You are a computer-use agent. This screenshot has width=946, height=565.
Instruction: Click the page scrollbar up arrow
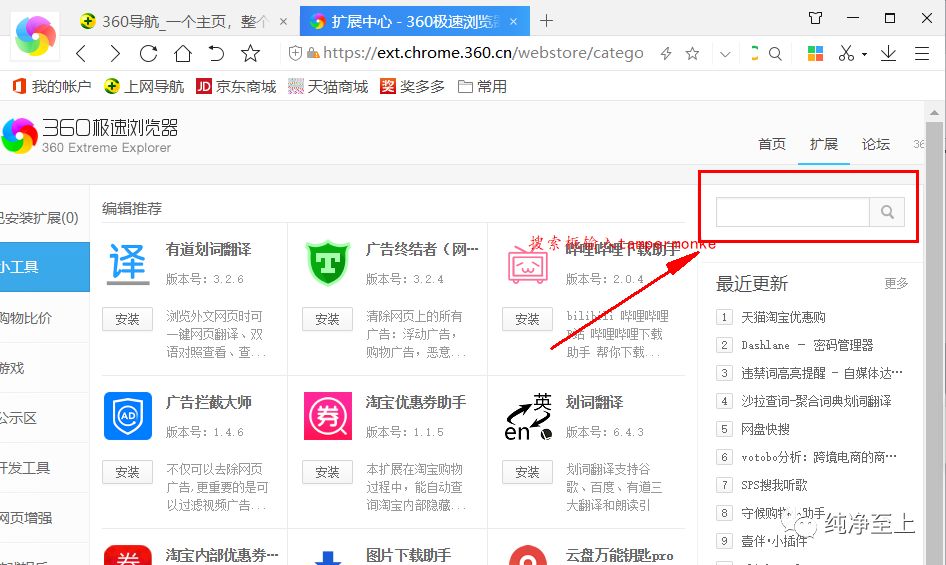934,113
